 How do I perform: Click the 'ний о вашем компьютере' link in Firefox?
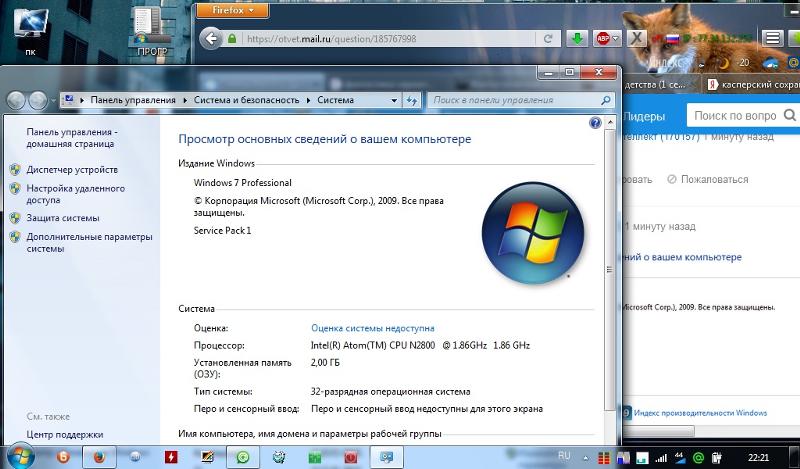coord(682,257)
